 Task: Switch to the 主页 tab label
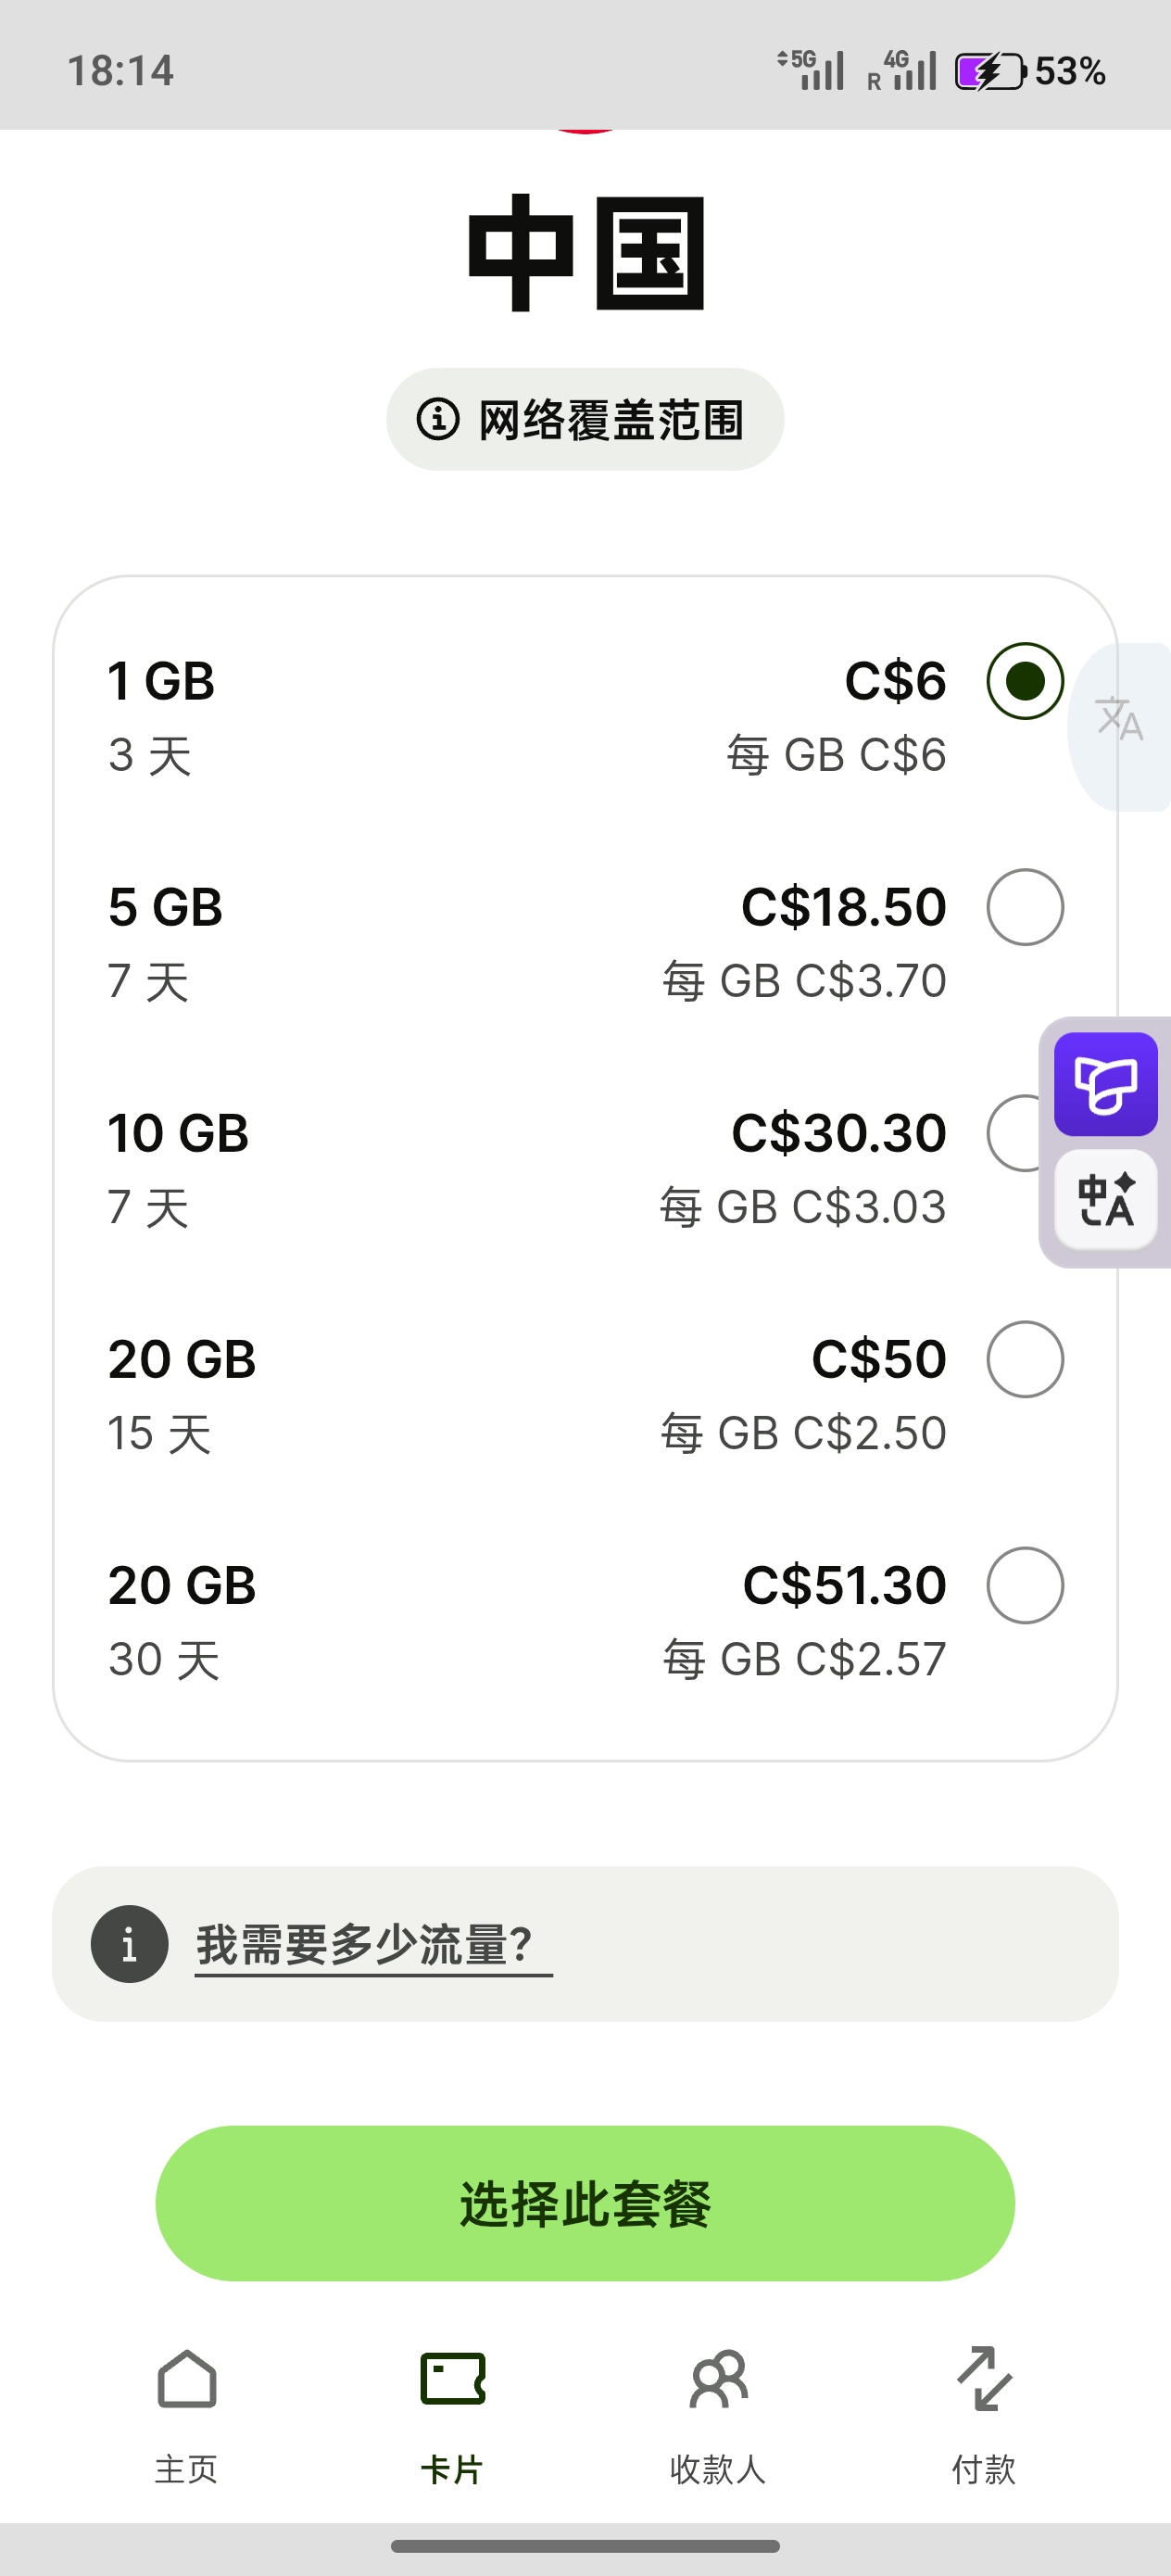point(186,2469)
